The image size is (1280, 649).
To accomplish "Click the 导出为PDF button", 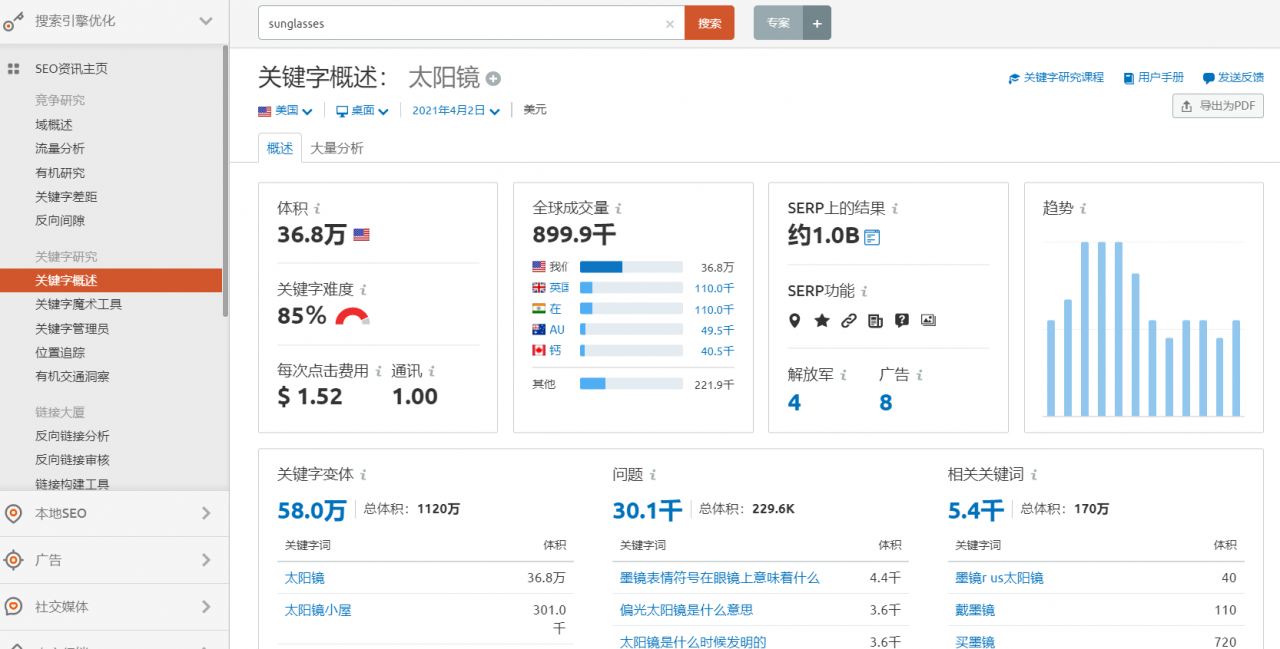I will click(x=1217, y=106).
